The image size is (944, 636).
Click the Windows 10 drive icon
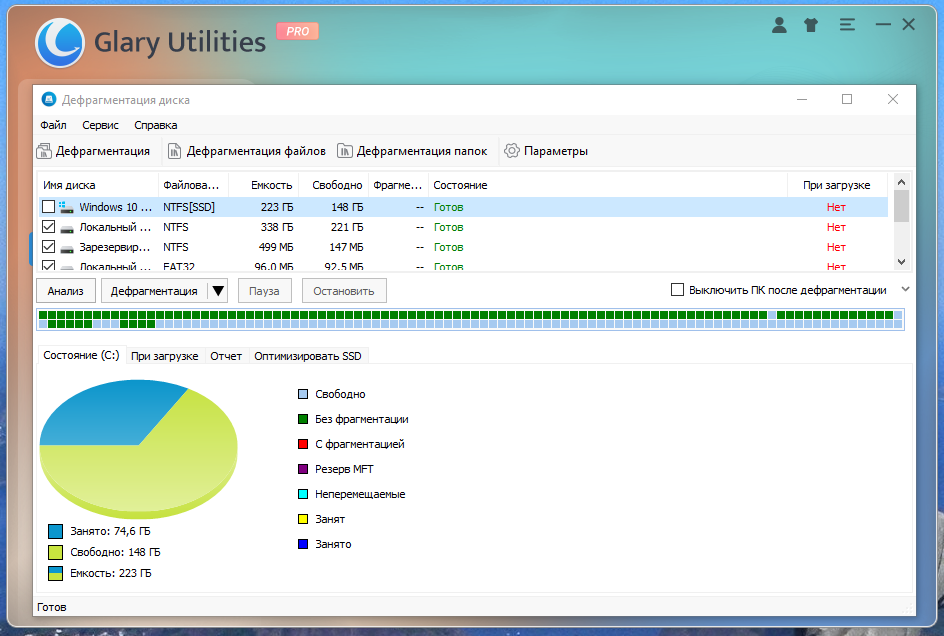click(66, 207)
